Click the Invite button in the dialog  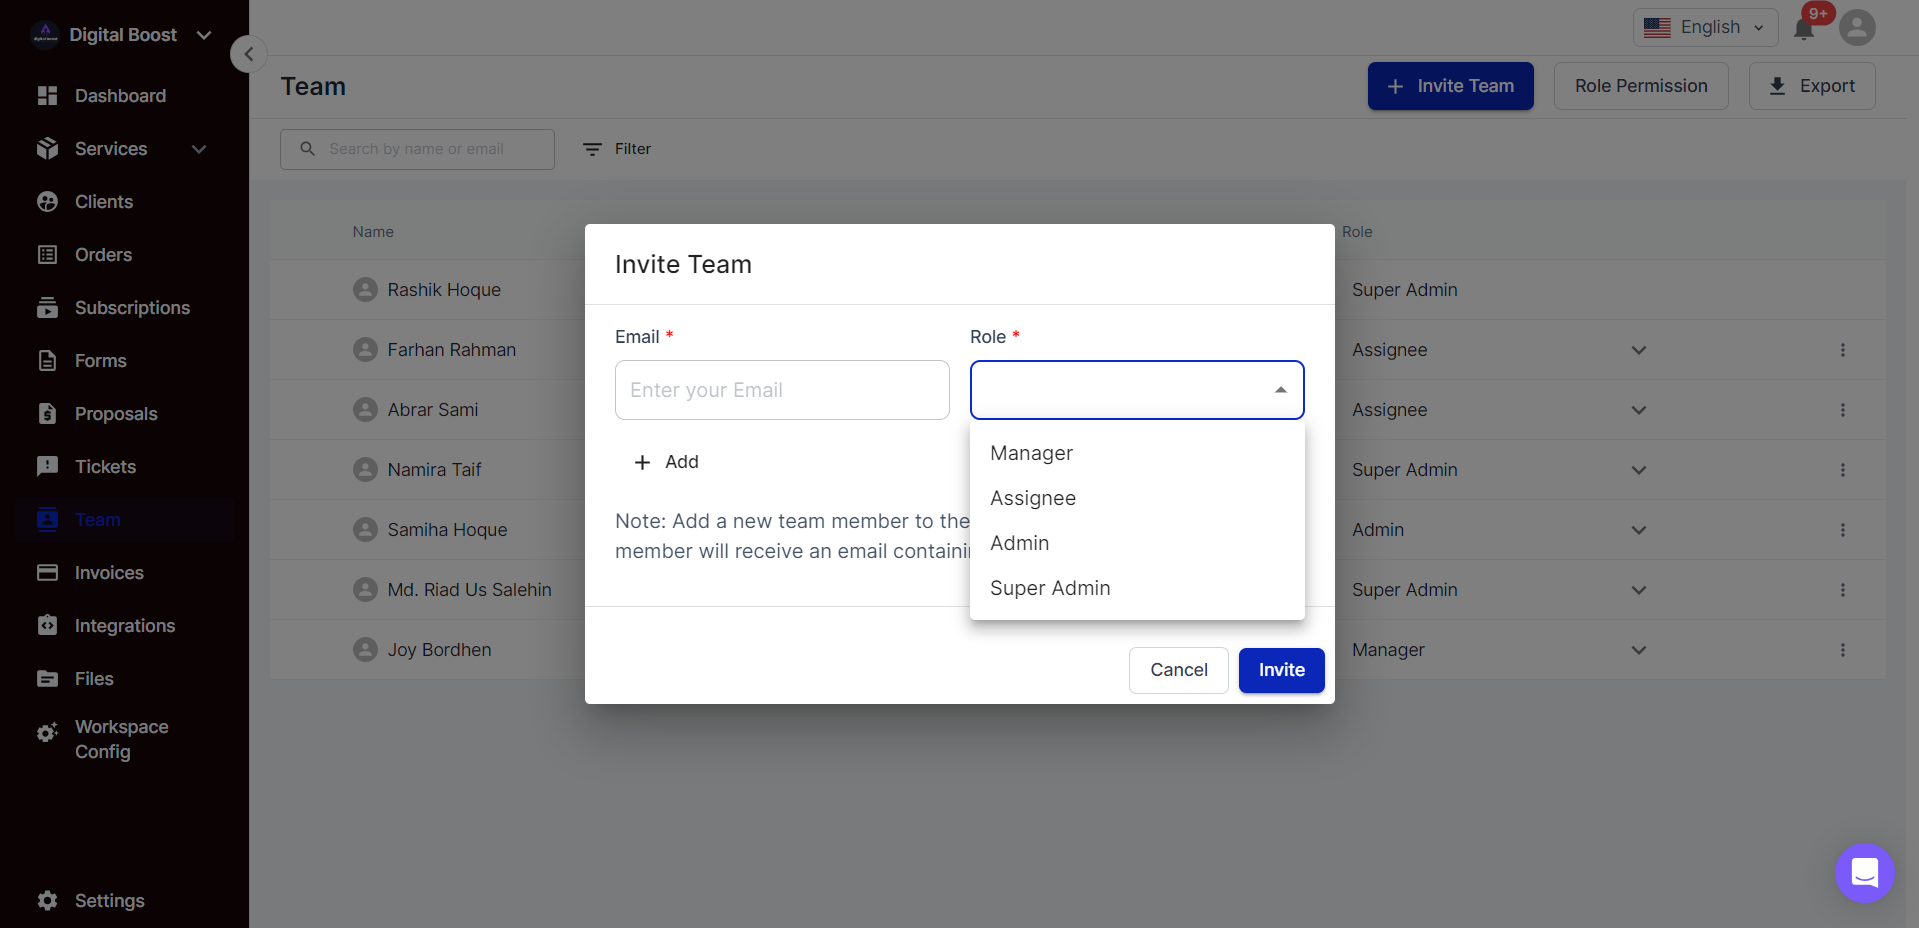(x=1281, y=670)
